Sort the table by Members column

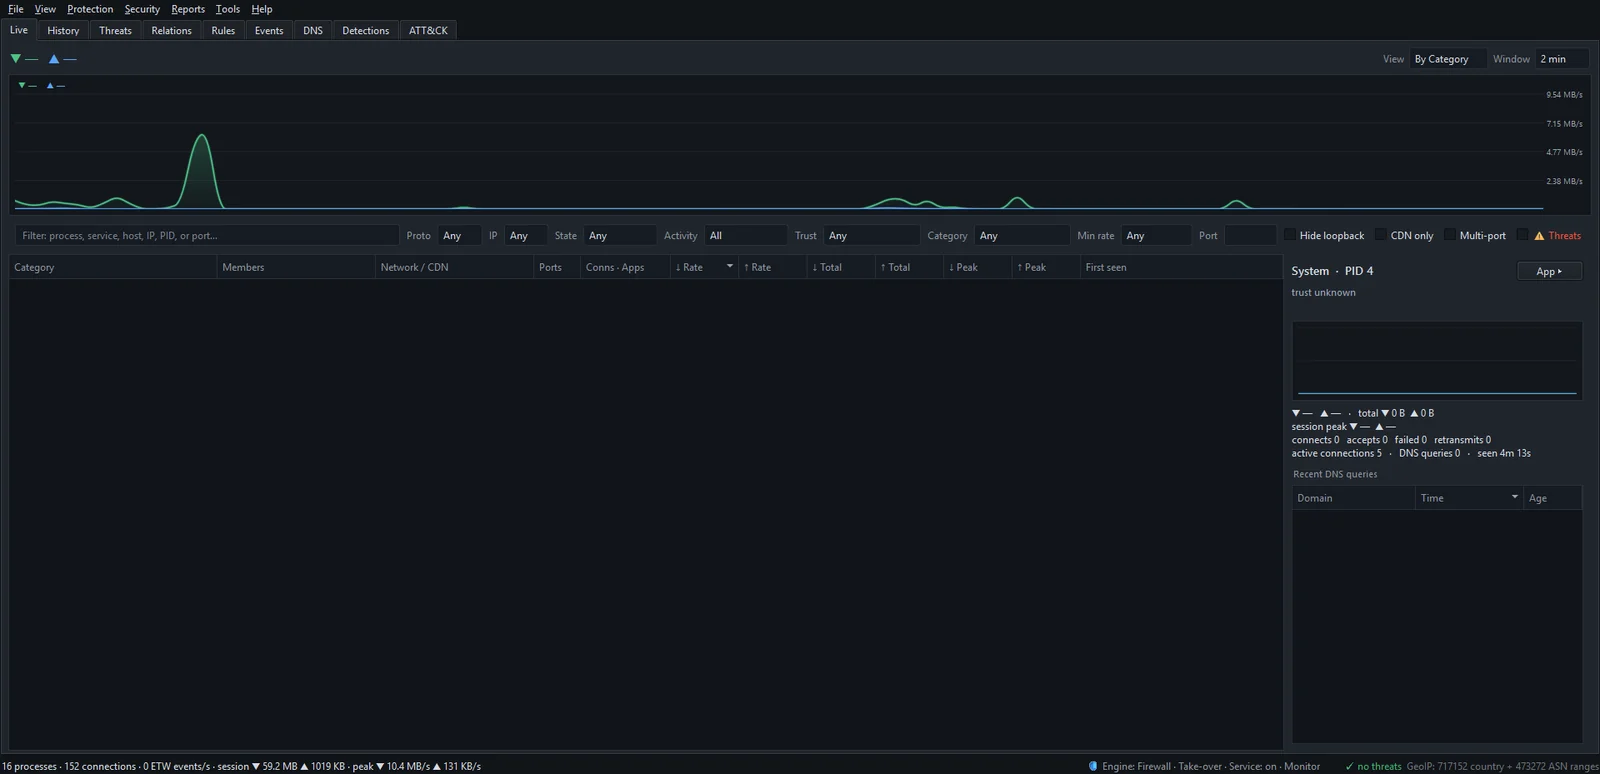[x=296, y=267]
